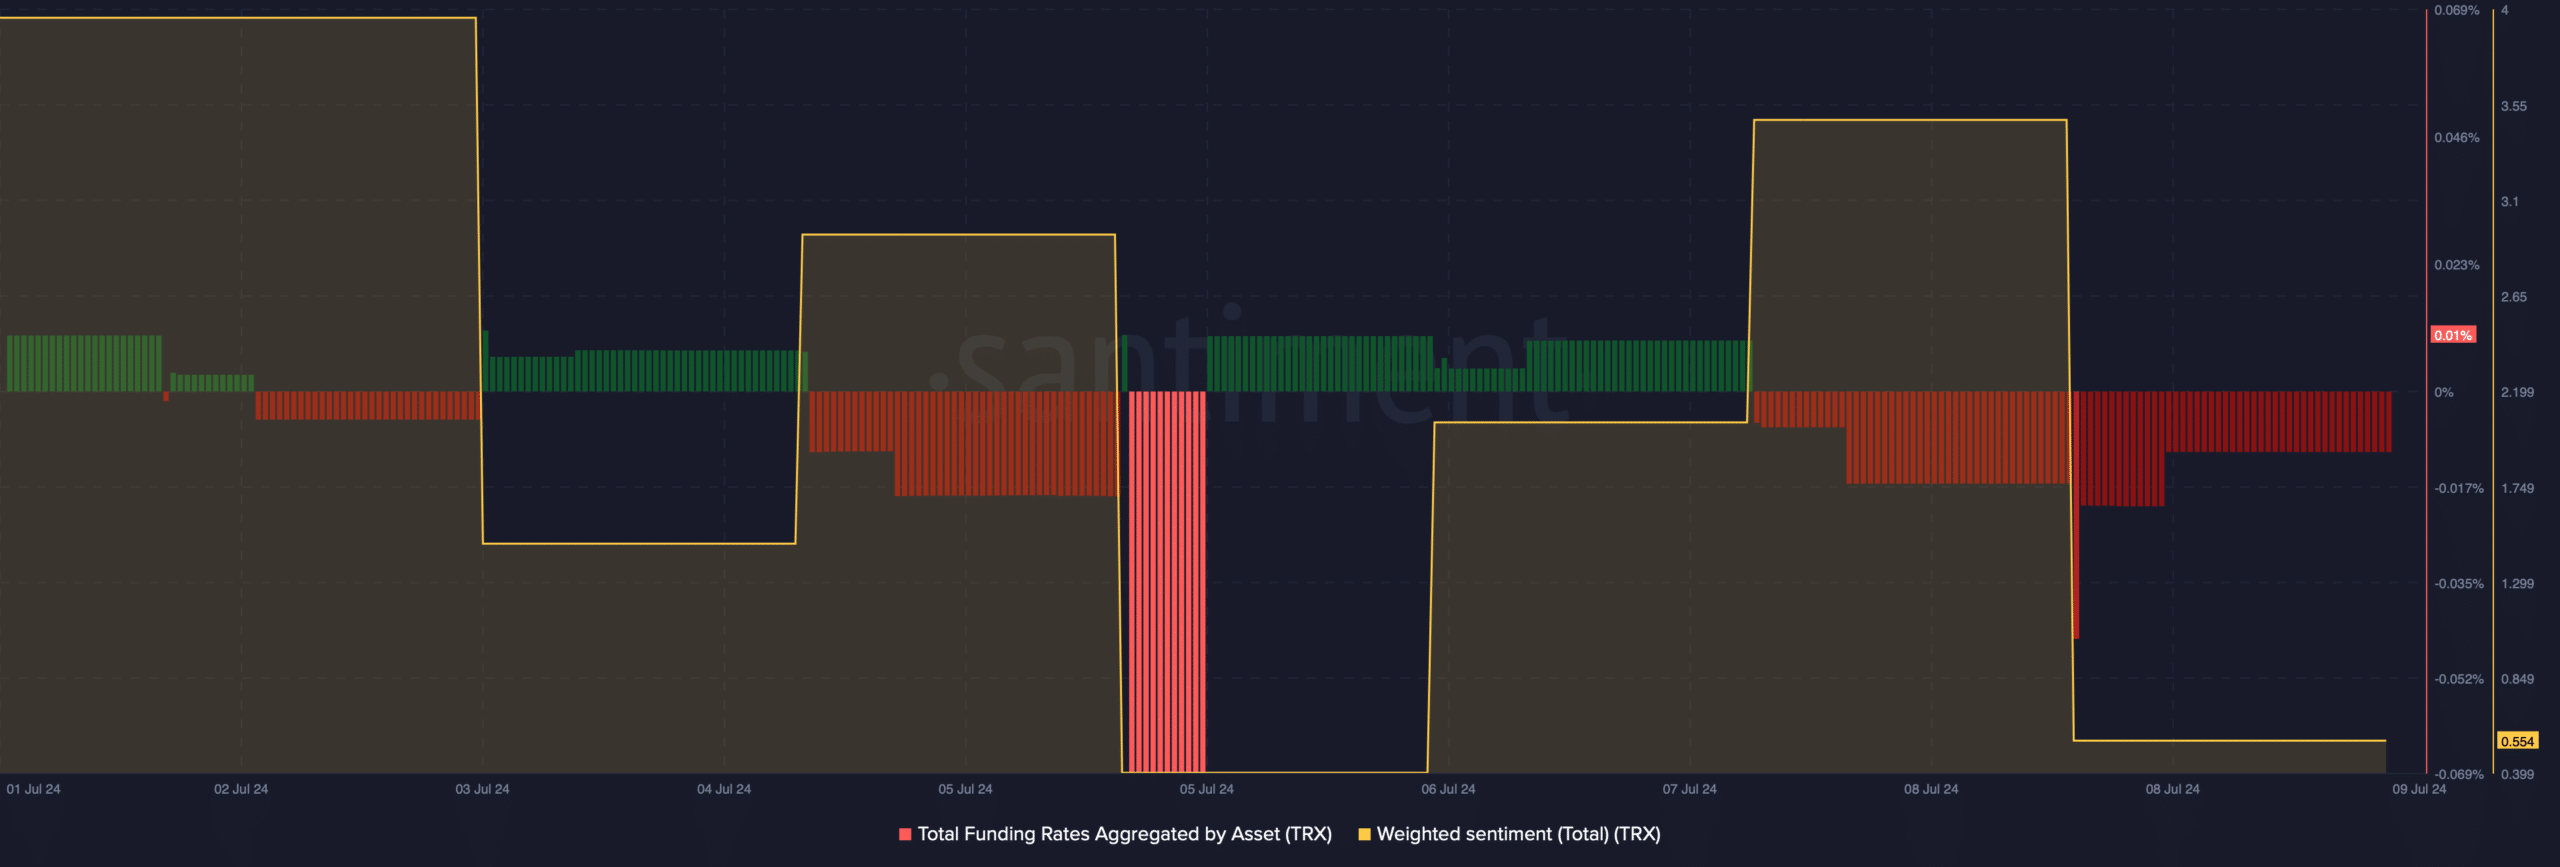Click the 0.399 sentiment axis label
This screenshot has height=867, width=2560.
click(2517, 774)
